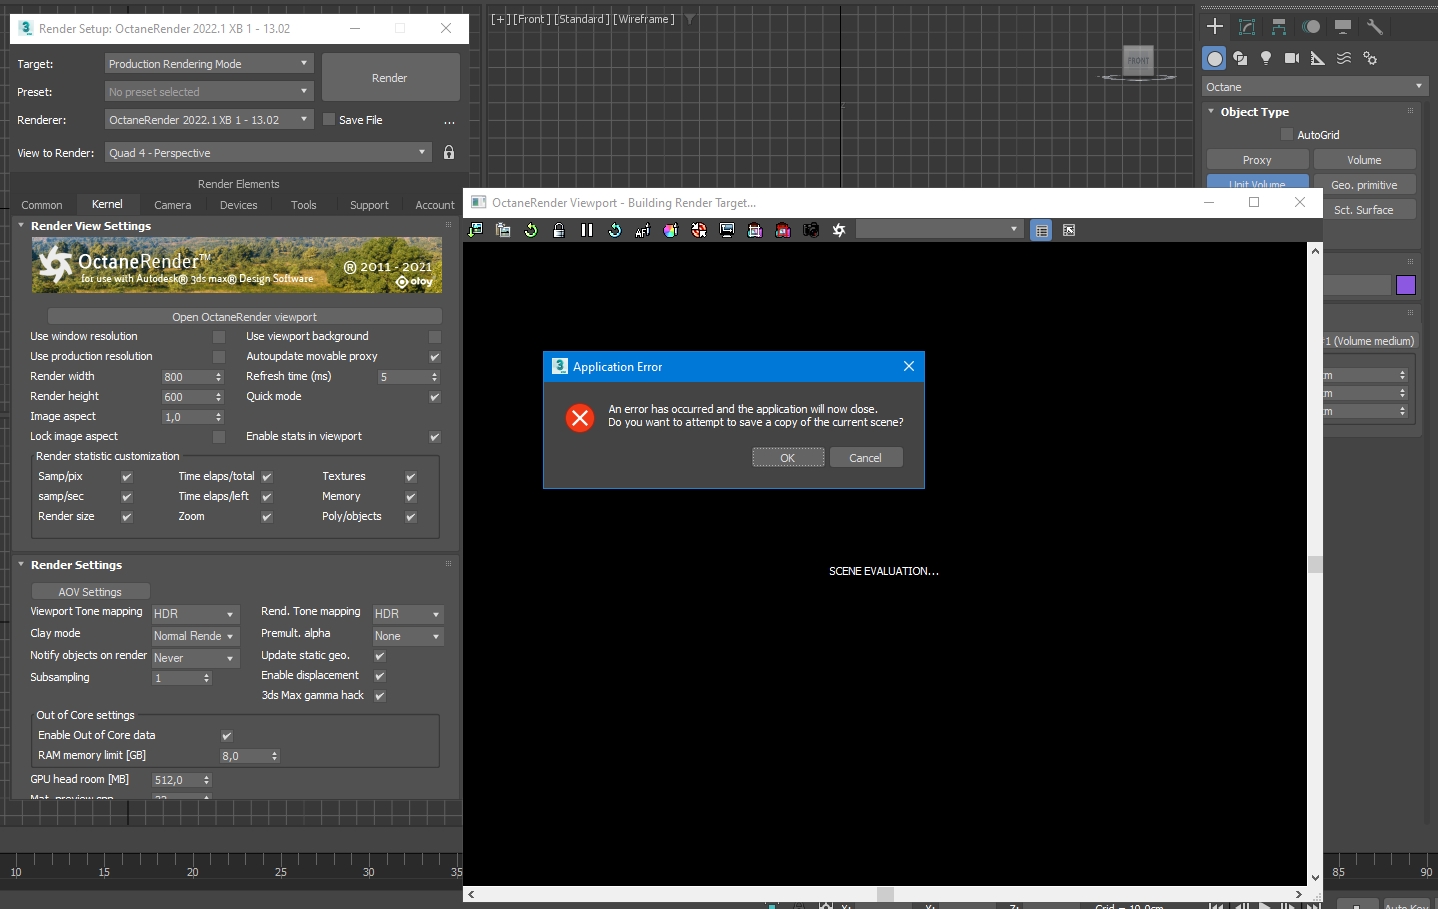Click the color wheel picker icon

pyautogui.click(x=671, y=230)
